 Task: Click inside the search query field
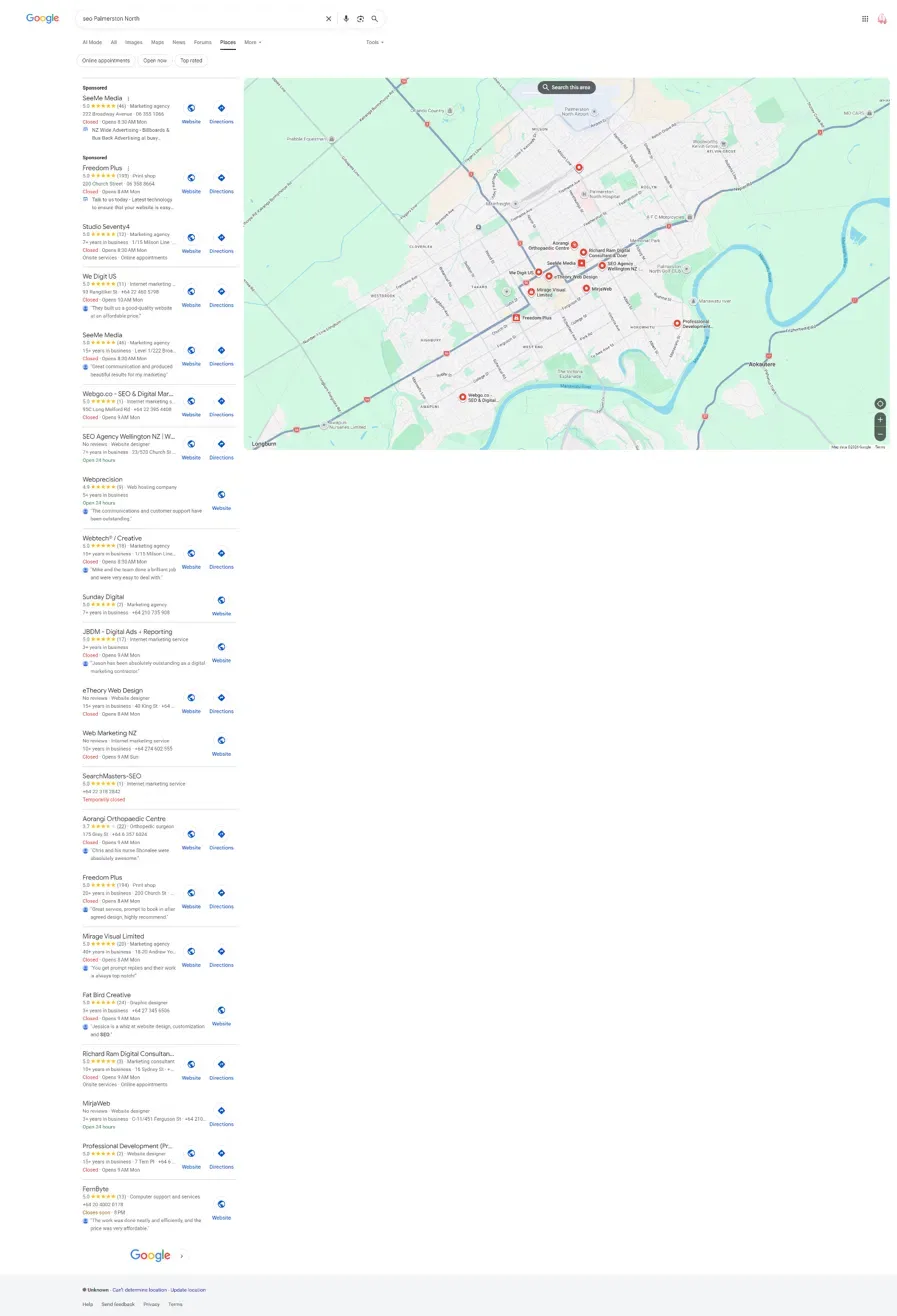coord(200,18)
